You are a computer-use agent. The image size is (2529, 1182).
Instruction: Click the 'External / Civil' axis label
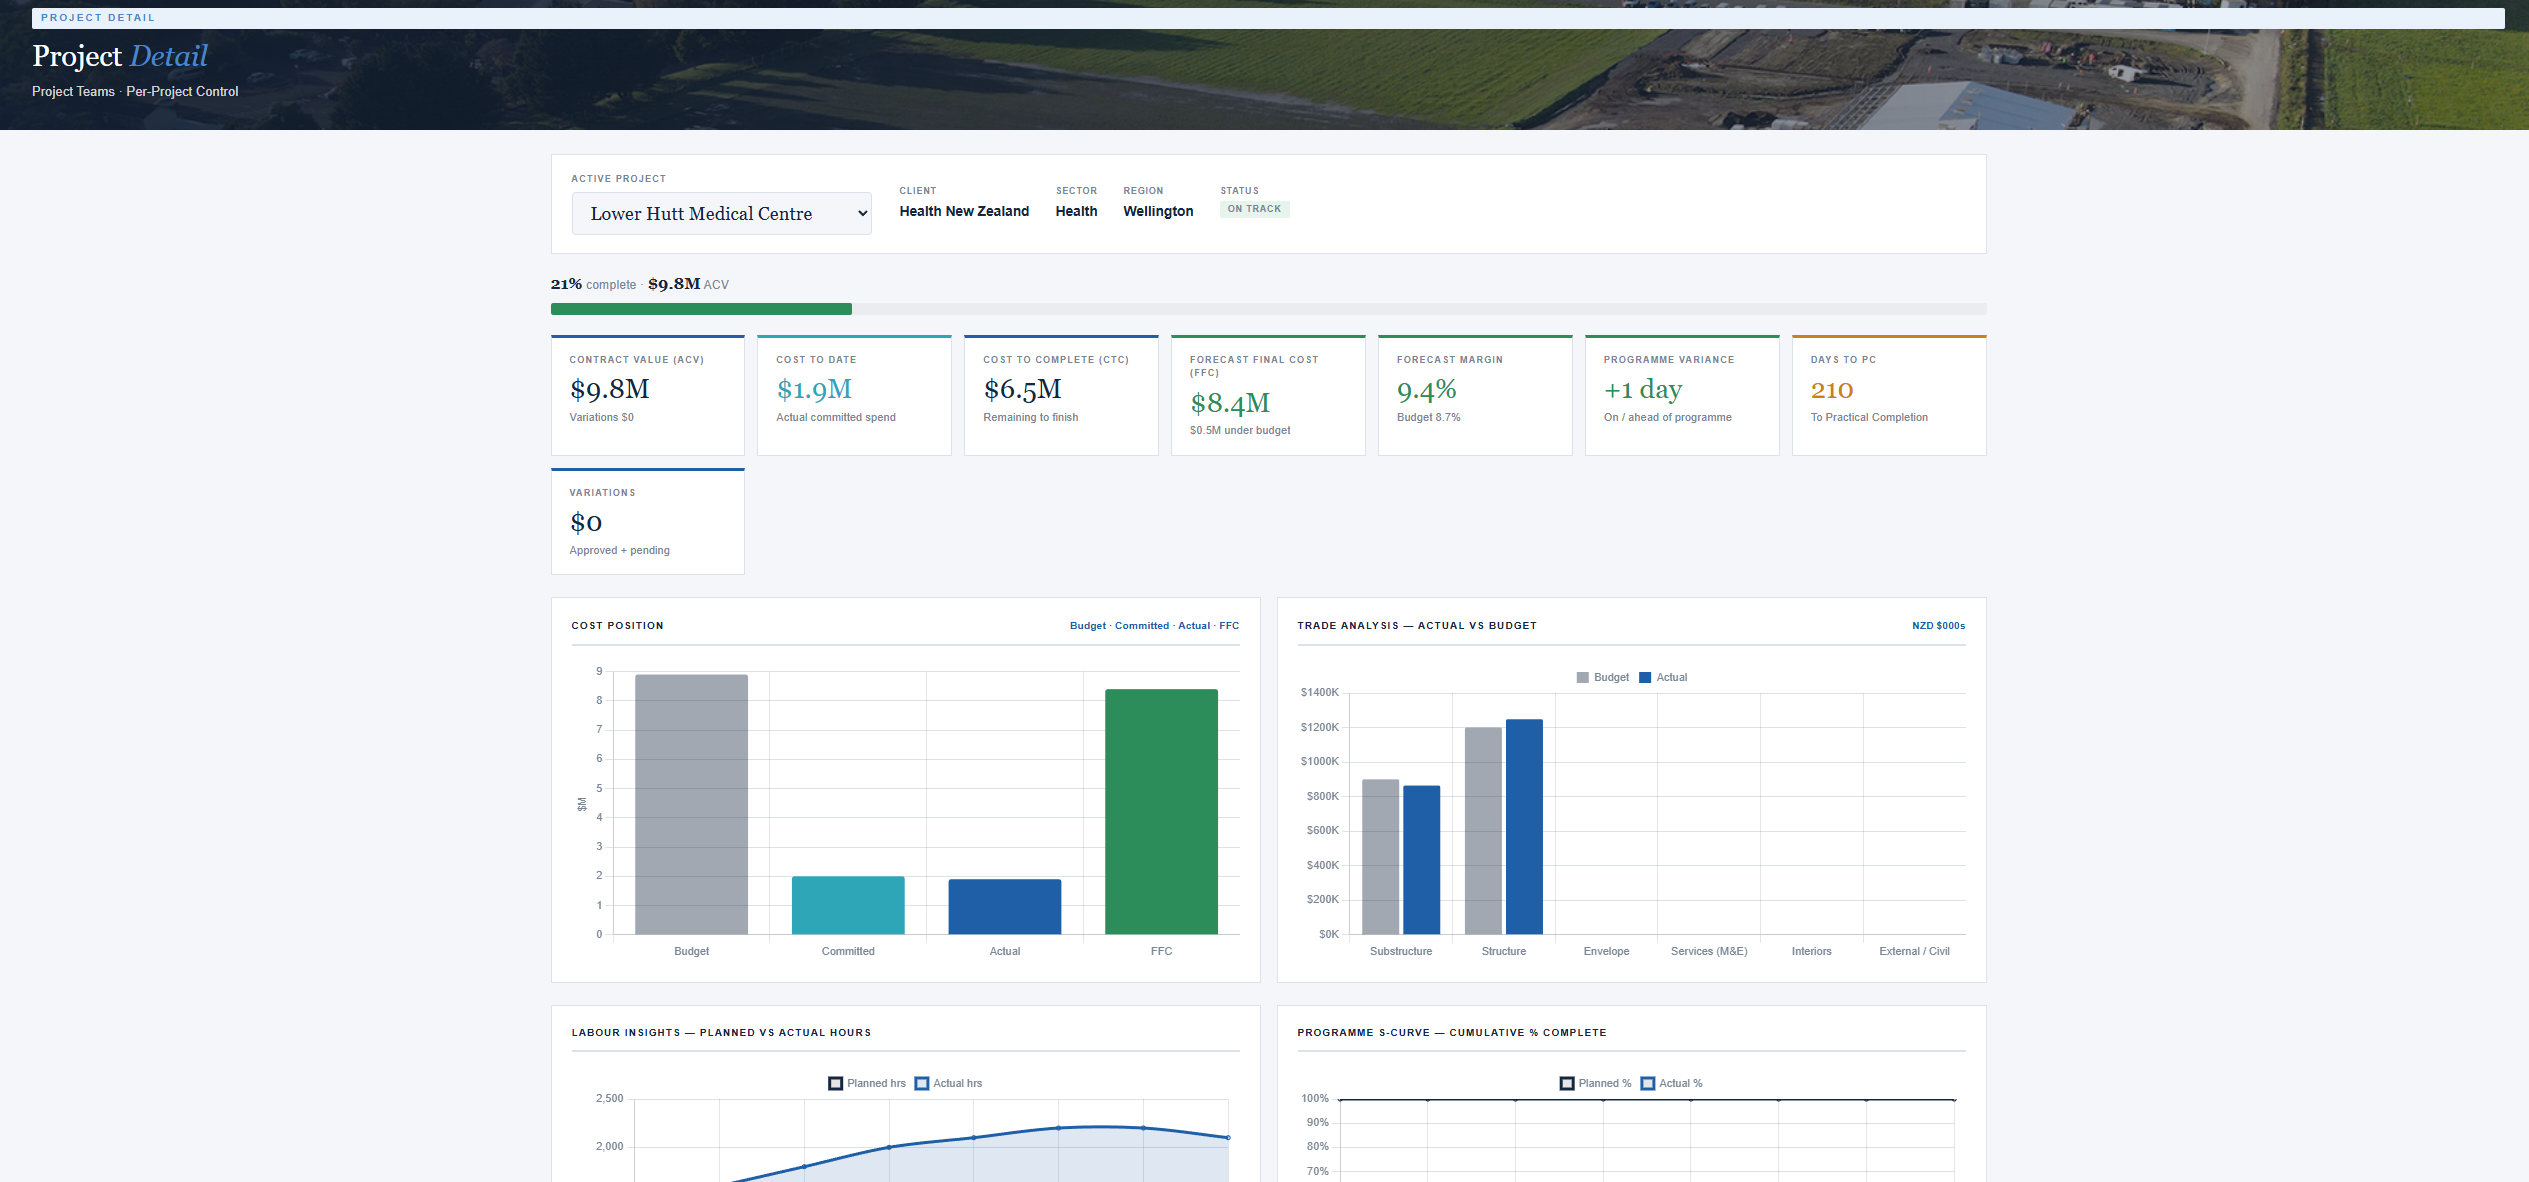point(1914,951)
